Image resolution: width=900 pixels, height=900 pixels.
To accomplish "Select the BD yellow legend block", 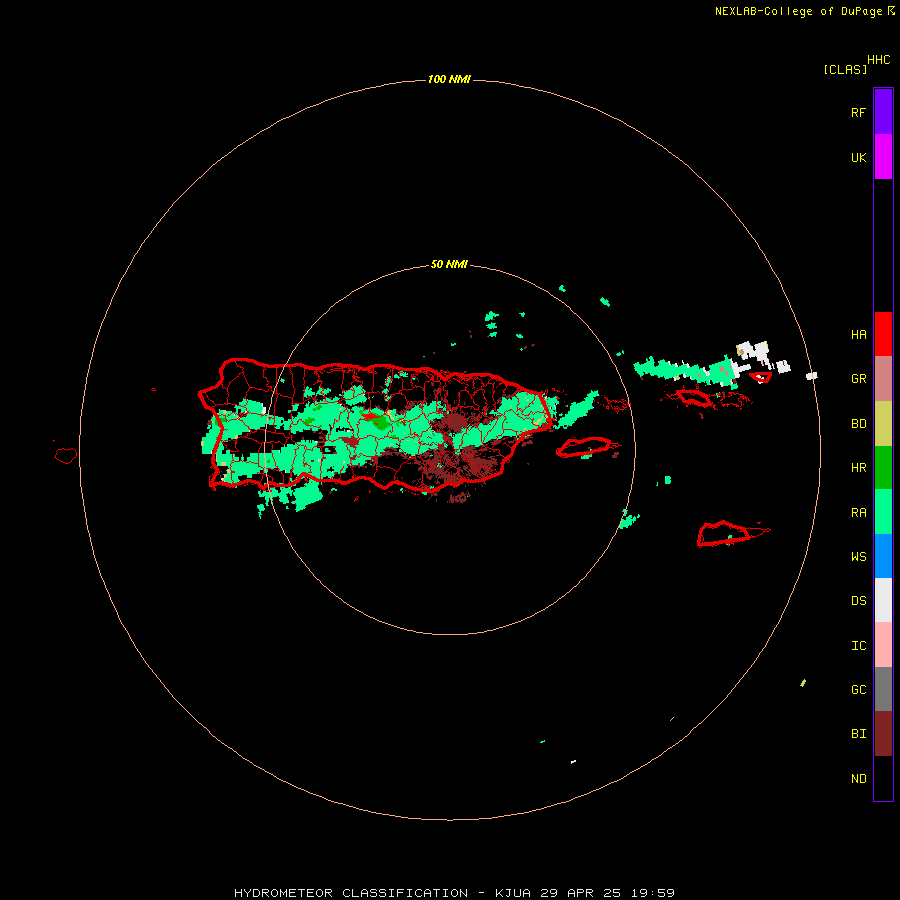I will point(883,423).
